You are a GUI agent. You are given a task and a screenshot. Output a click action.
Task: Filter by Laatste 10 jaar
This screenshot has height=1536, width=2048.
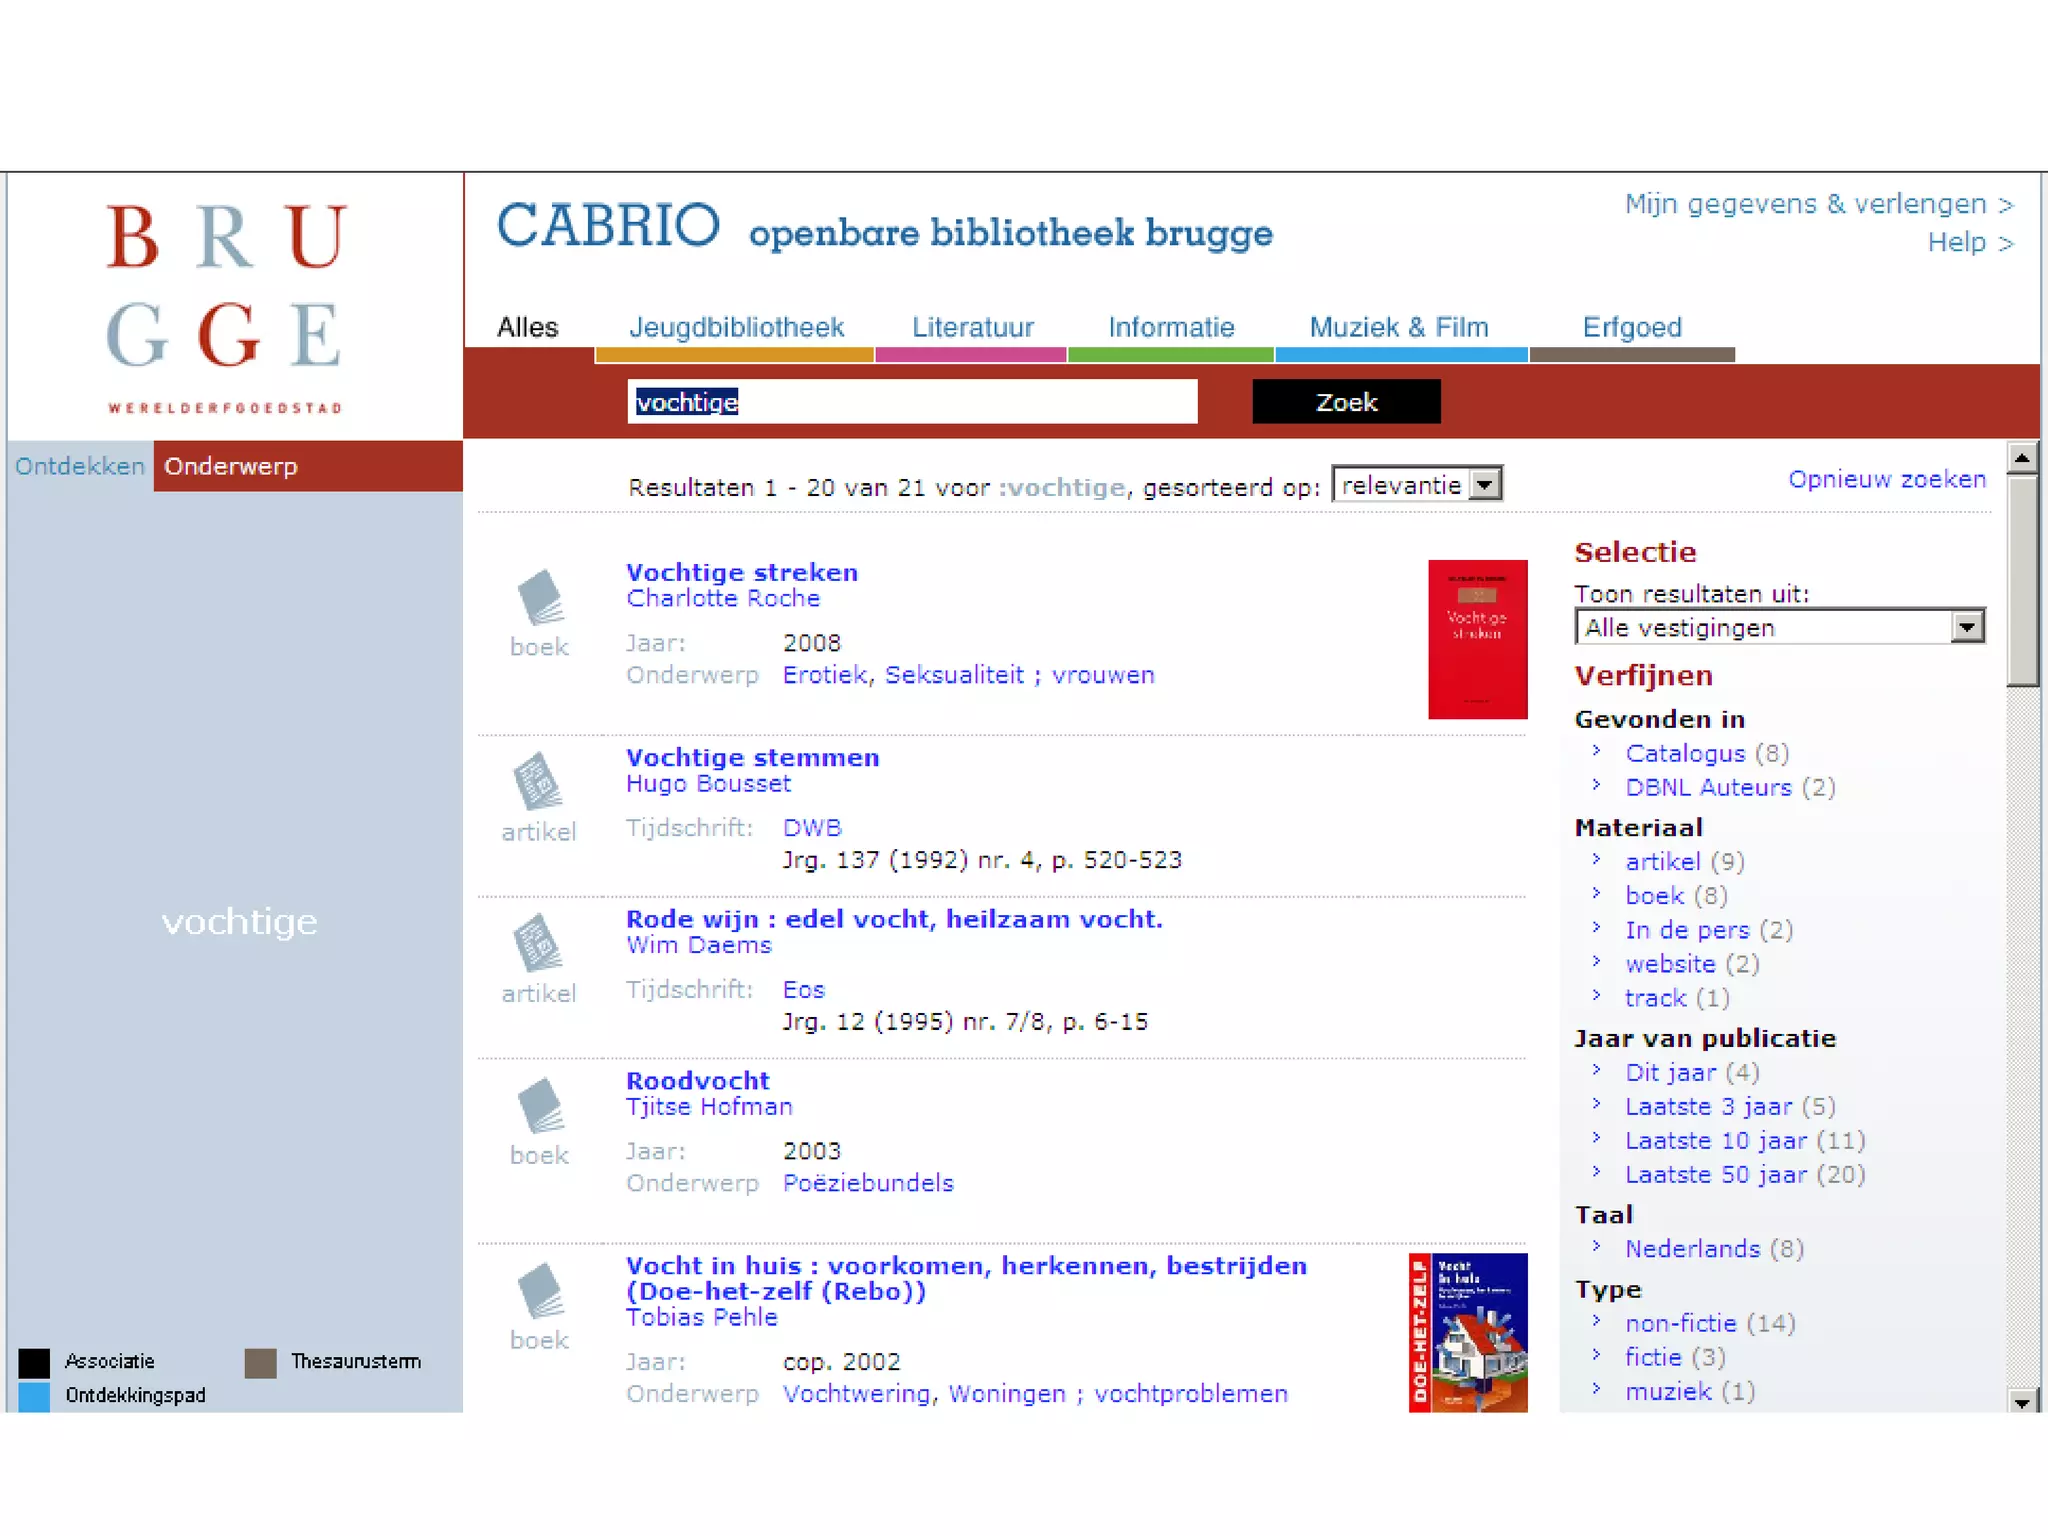[x=1715, y=1140]
